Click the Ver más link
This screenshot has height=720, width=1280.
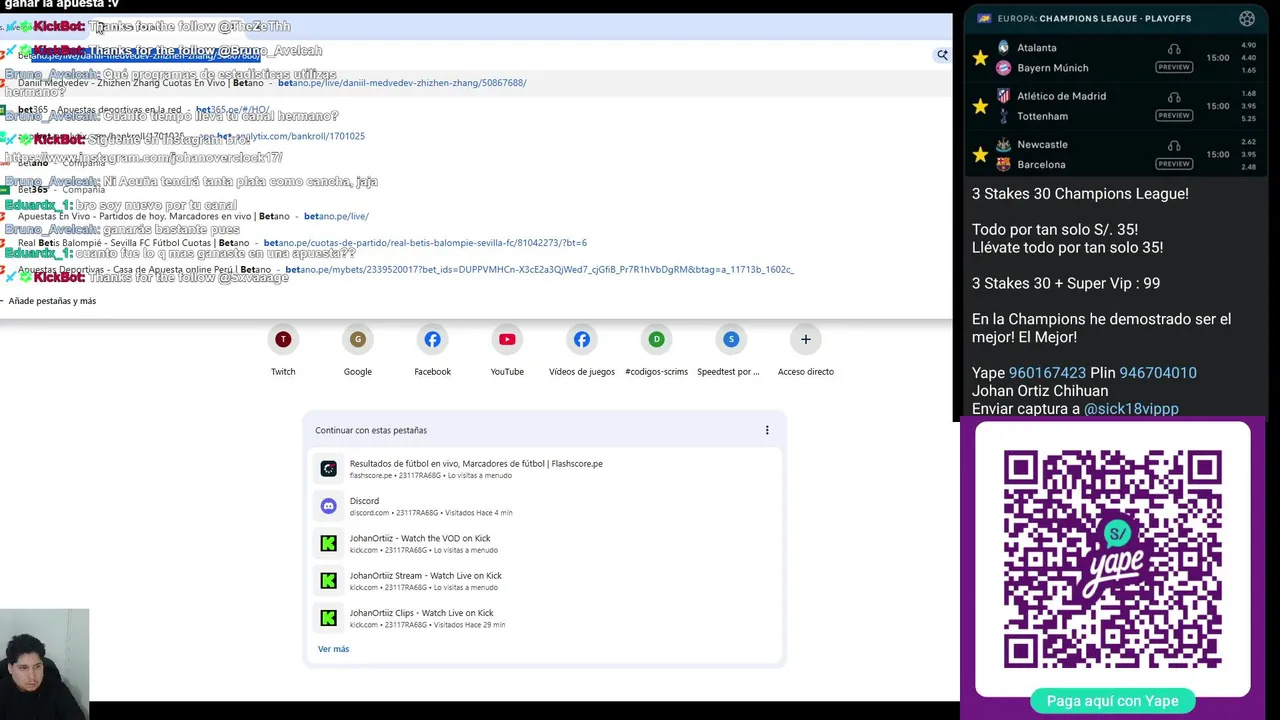click(x=333, y=649)
